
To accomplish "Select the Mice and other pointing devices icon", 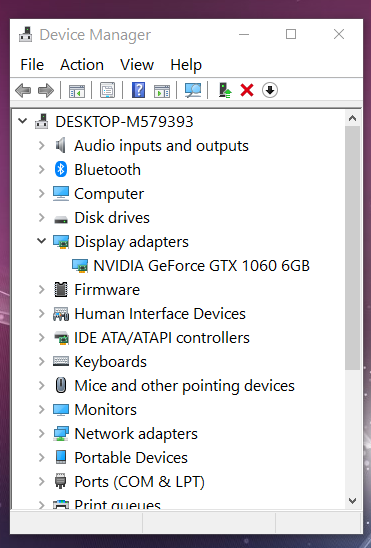I will point(61,385).
